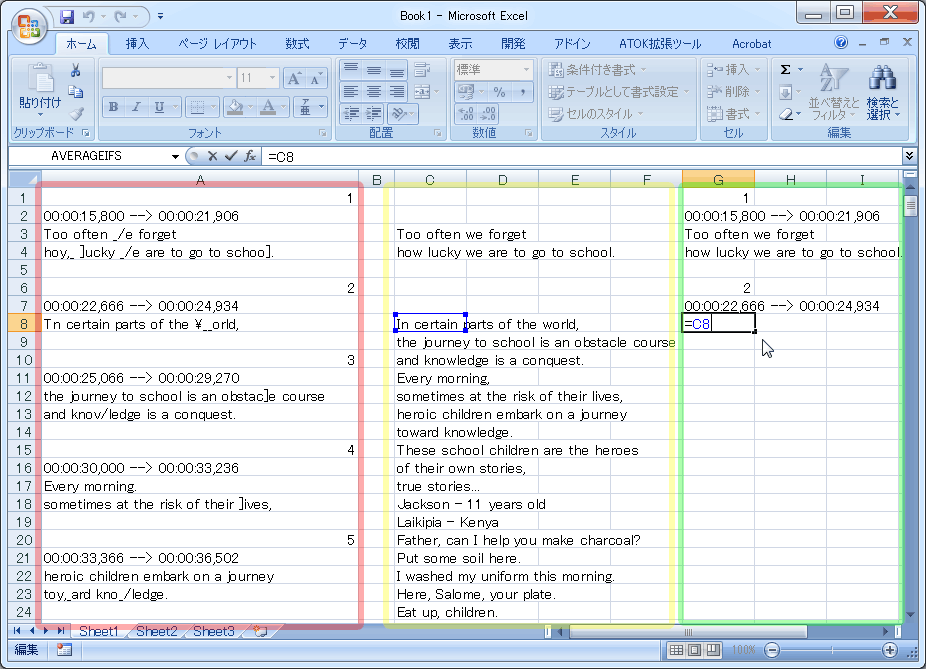Toggle Bold formatting
926x669 pixels.
(113, 107)
